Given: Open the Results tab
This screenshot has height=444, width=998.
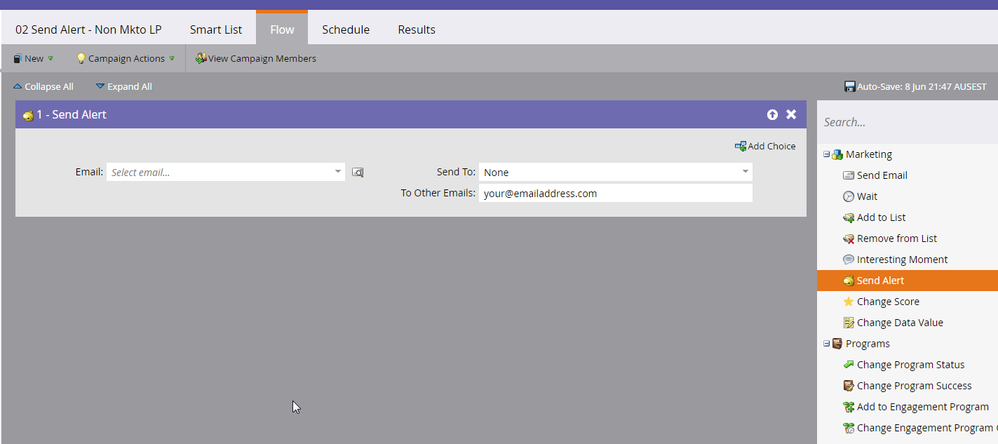Looking at the screenshot, I should pos(416,29).
